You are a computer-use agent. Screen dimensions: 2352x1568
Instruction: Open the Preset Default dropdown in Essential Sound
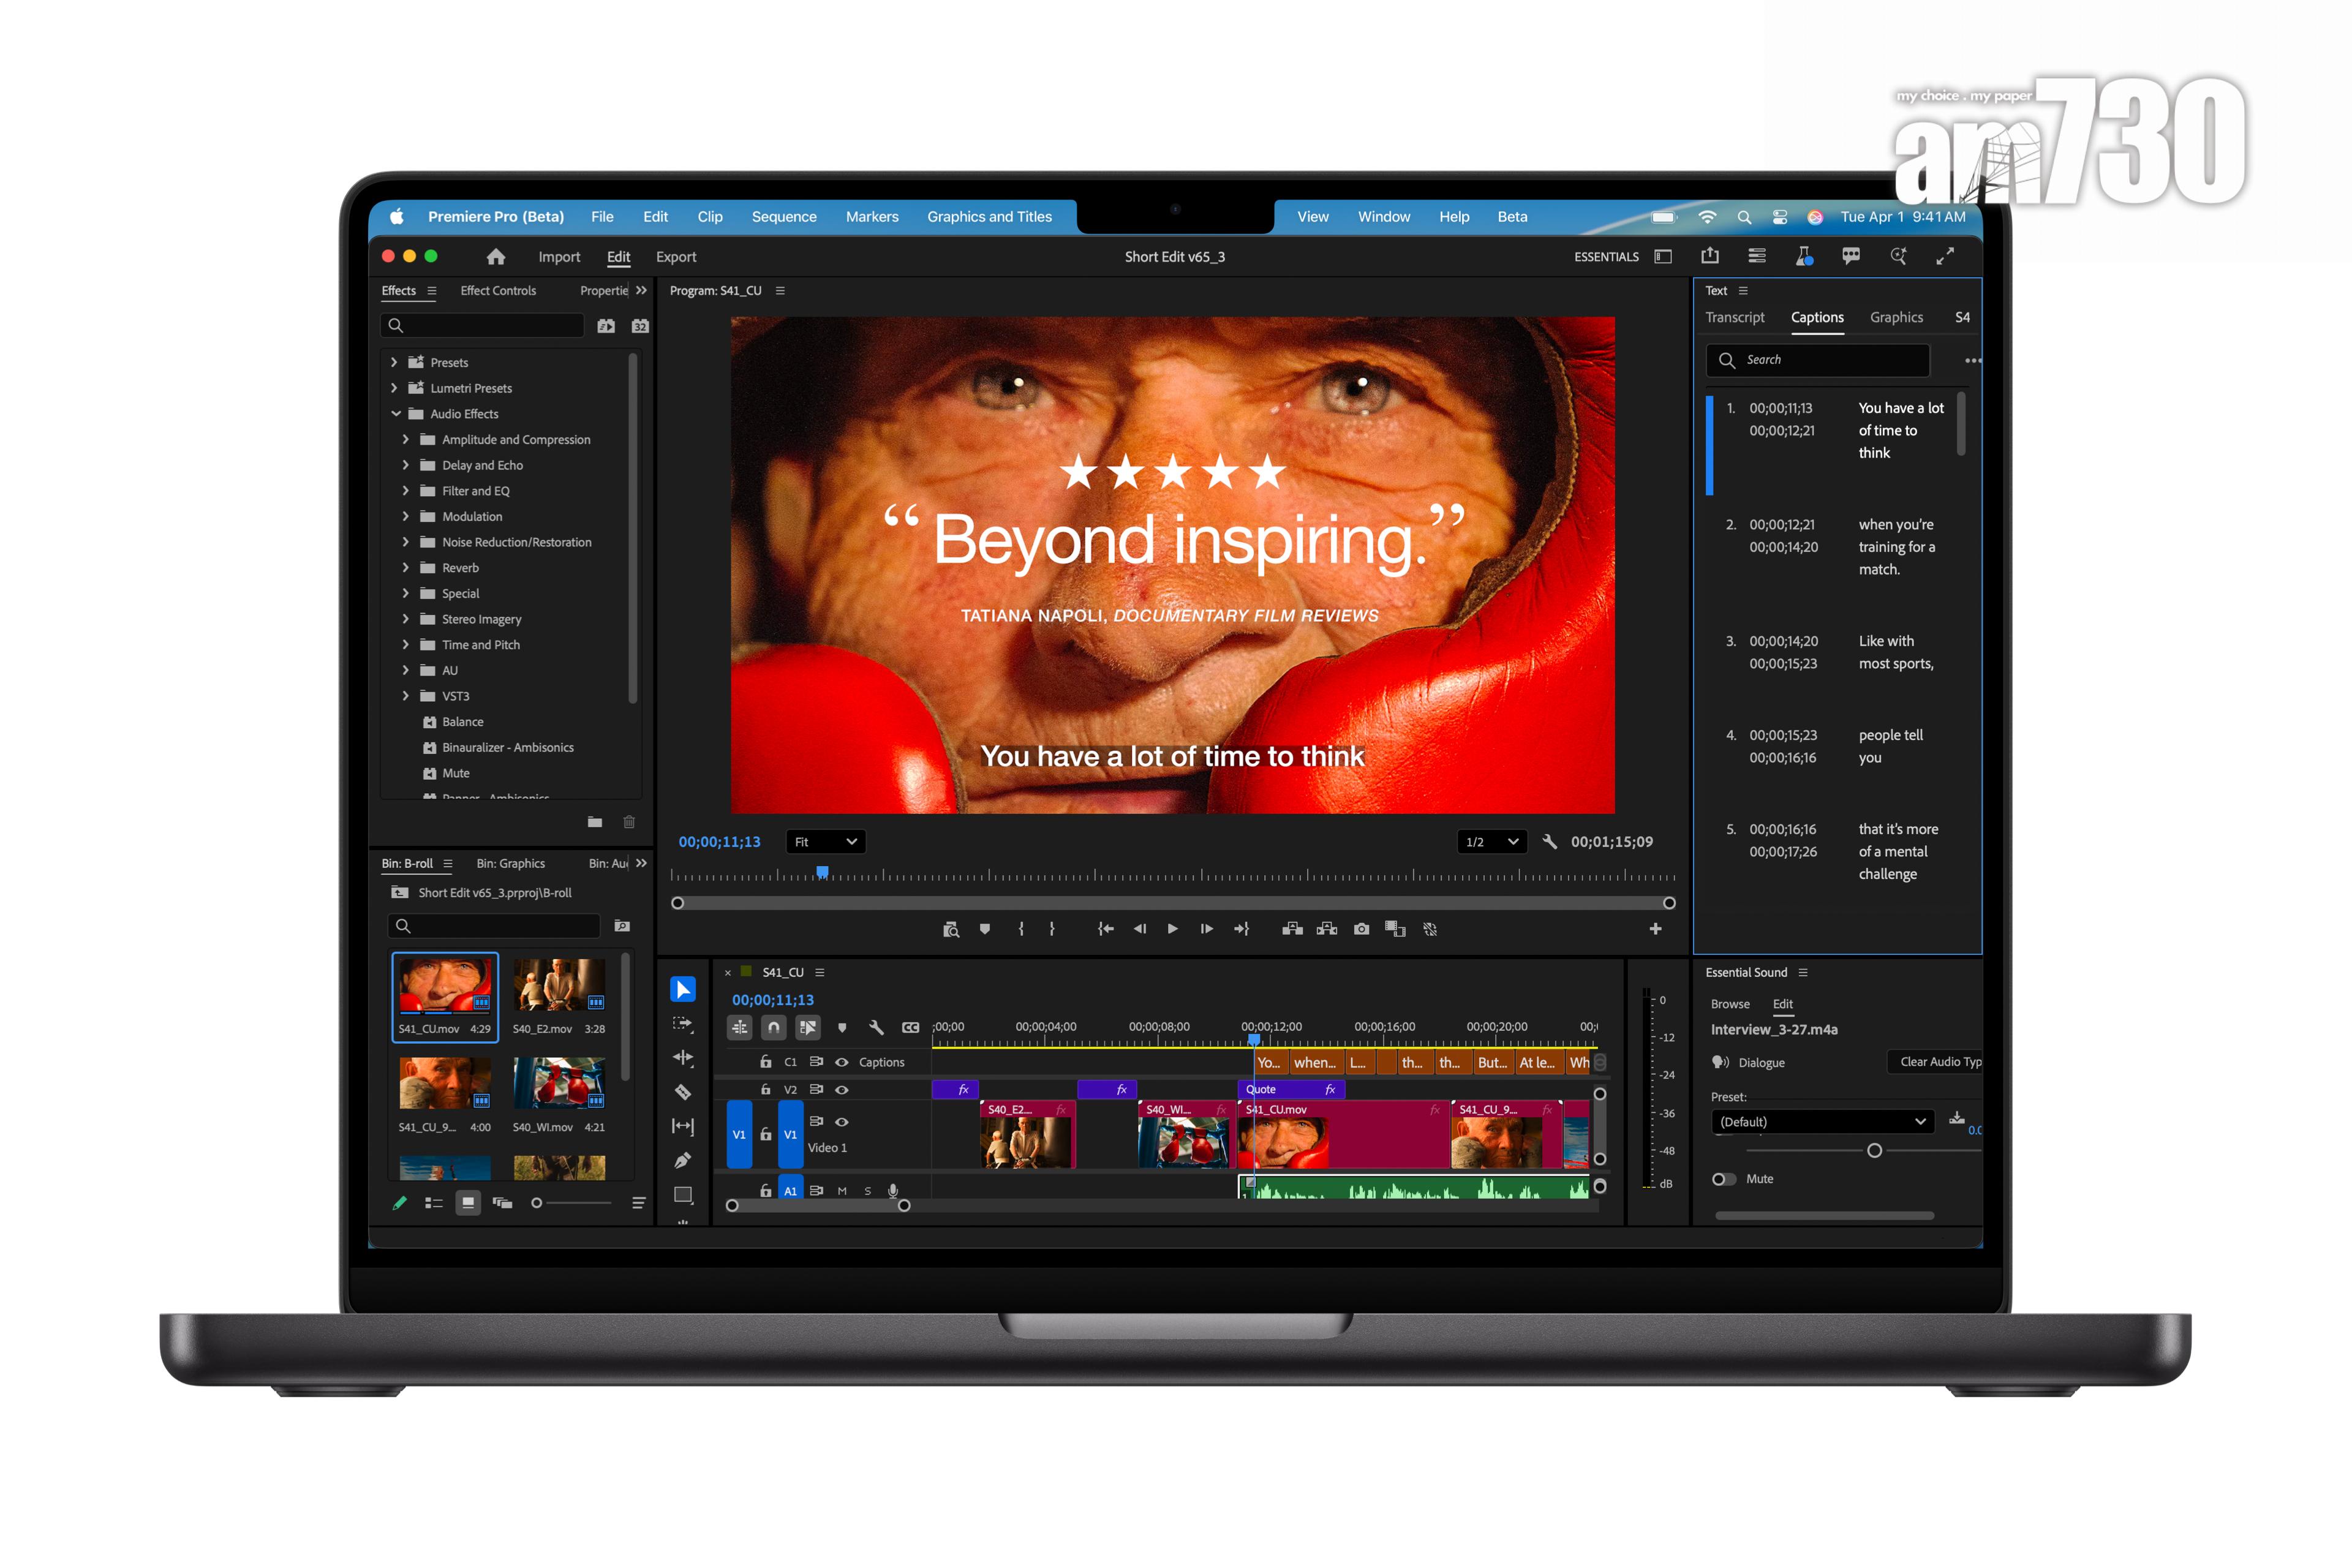pos(1822,1121)
